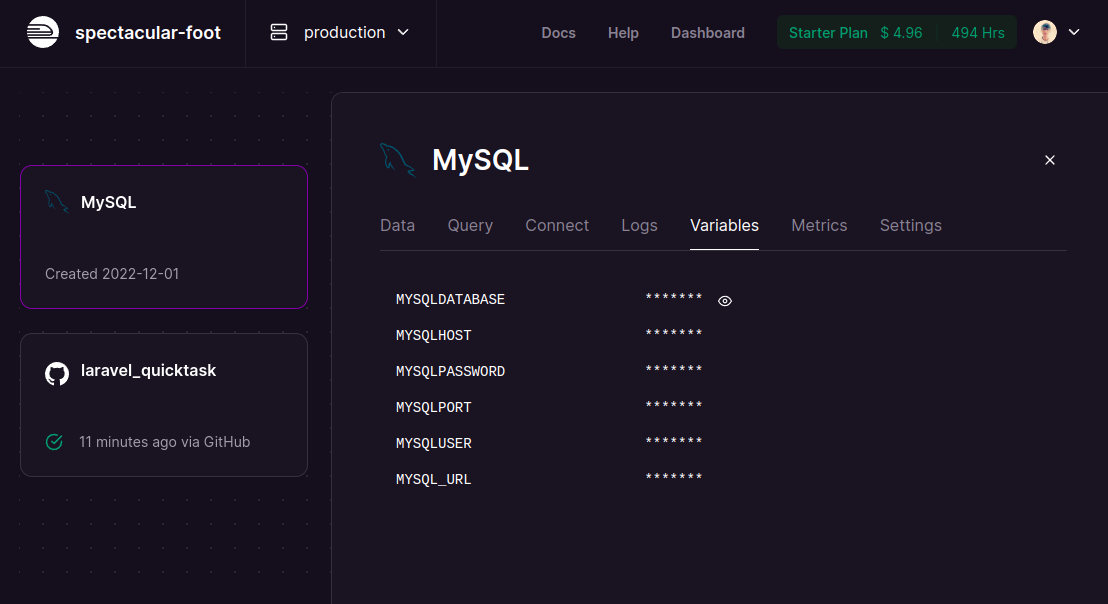Switch to the Connect tab
This screenshot has width=1108, height=604.
pyautogui.click(x=557, y=225)
